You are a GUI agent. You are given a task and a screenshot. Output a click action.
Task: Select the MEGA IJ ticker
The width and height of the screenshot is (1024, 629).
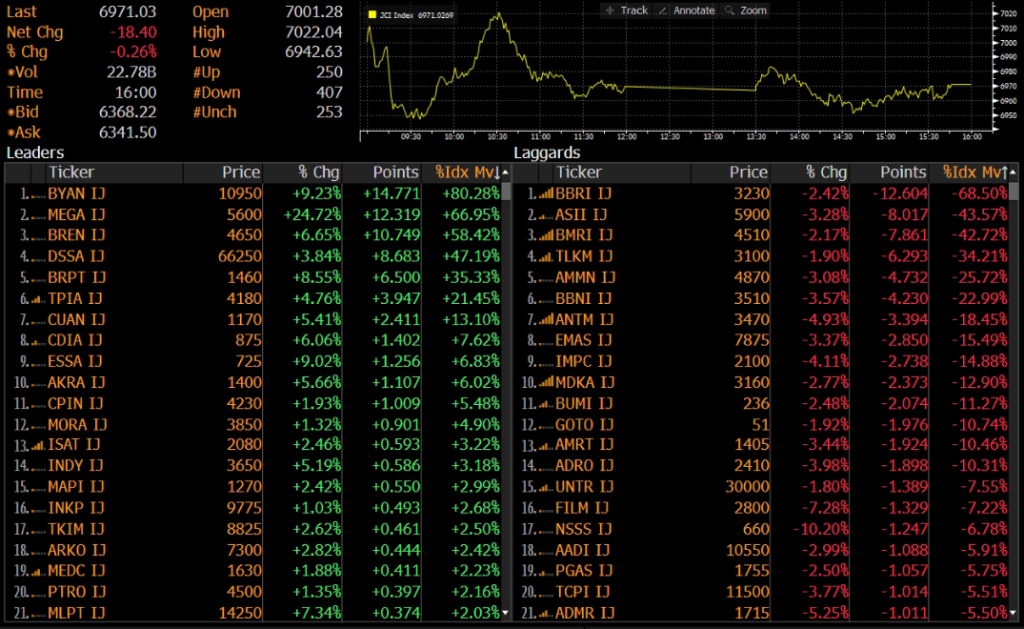[x=74, y=214]
